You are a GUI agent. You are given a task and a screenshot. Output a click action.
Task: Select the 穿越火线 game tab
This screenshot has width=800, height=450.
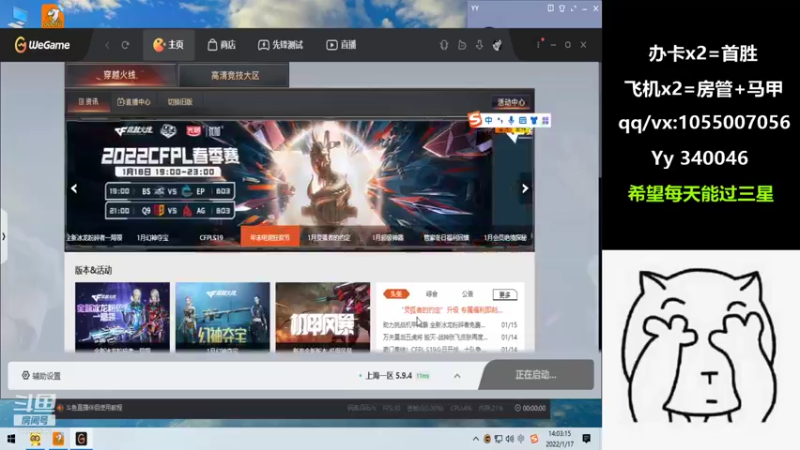pos(120,75)
